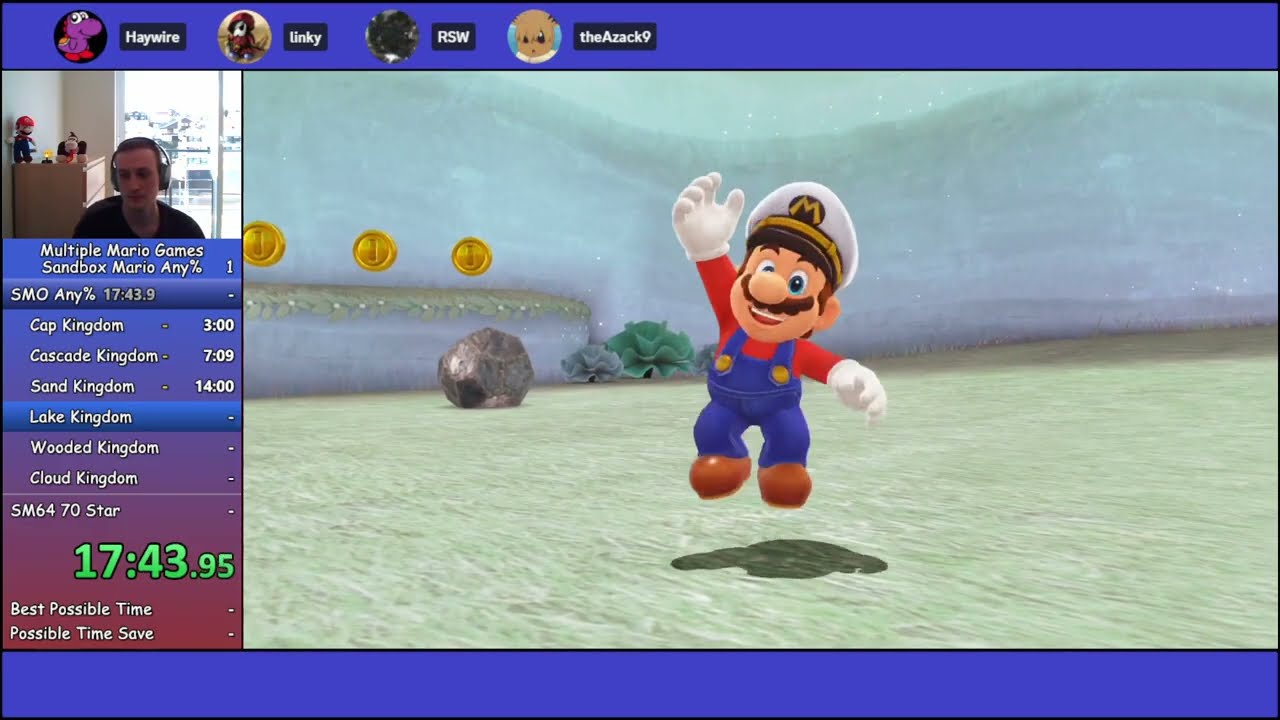This screenshot has height=720, width=1280.
Task: Select the Cap Kingdom split row
Action: tap(121, 325)
